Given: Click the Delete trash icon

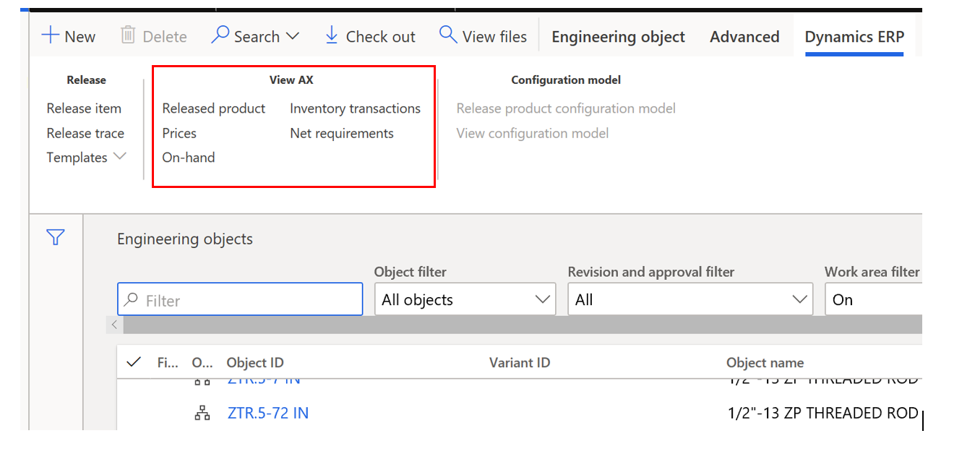Looking at the screenshot, I should coord(128,36).
